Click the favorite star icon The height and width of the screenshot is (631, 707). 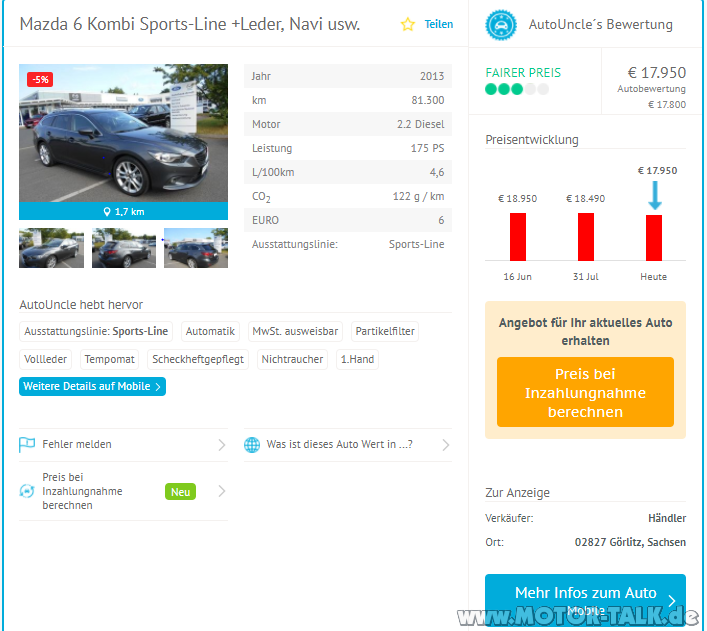[x=407, y=24]
